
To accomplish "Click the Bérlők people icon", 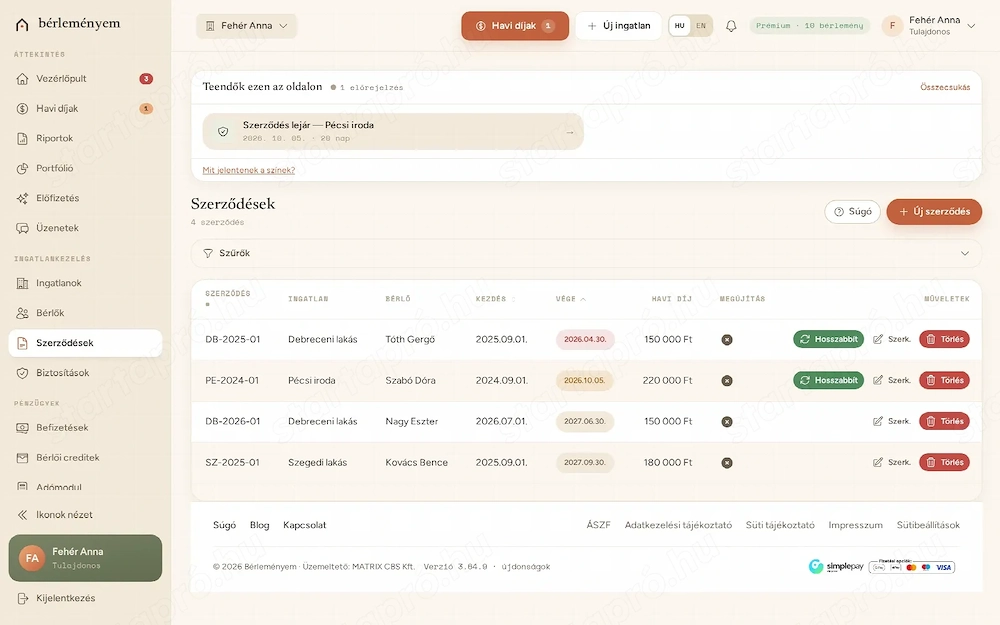I will (x=22, y=313).
